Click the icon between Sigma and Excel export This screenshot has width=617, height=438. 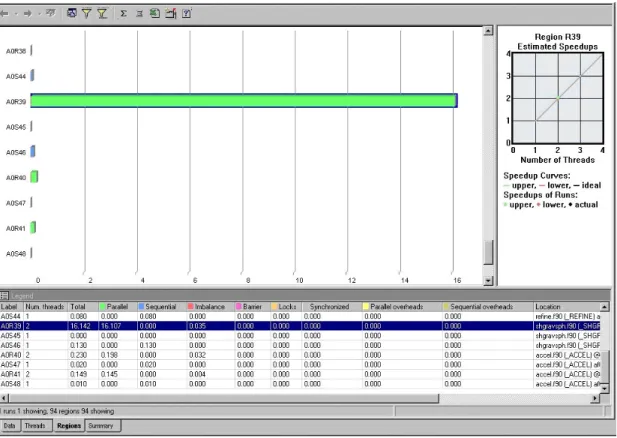point(139,13)
